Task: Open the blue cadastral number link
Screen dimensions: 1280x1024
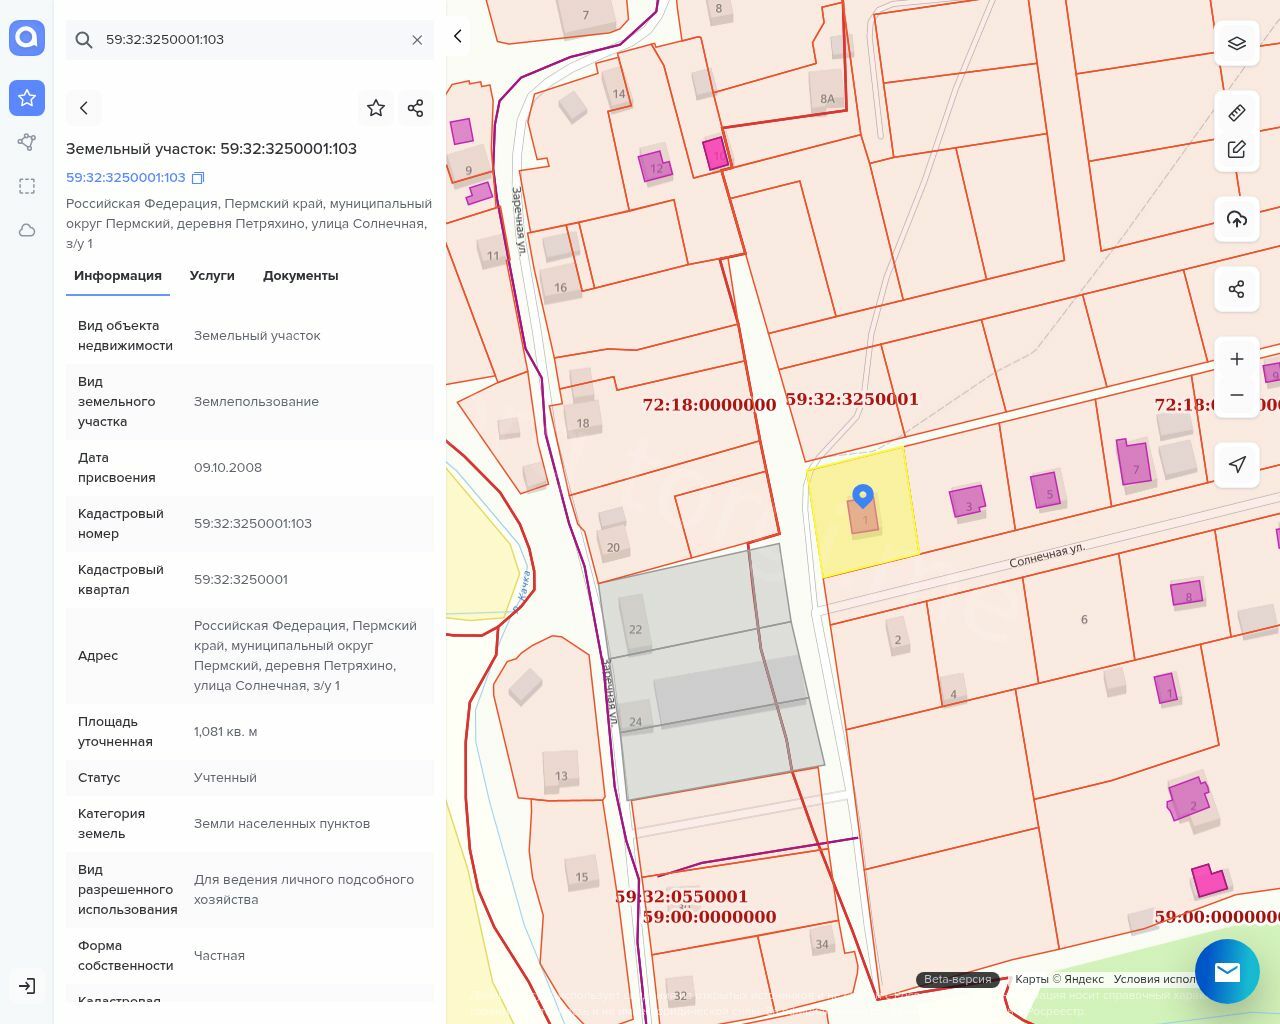Action: (125, 178)
